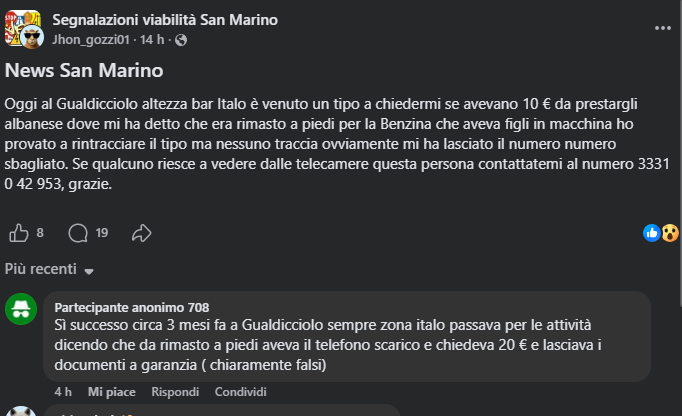Click the share arrow icon
The width and height of the screenshot is (682, 416).
click(141, 233)
